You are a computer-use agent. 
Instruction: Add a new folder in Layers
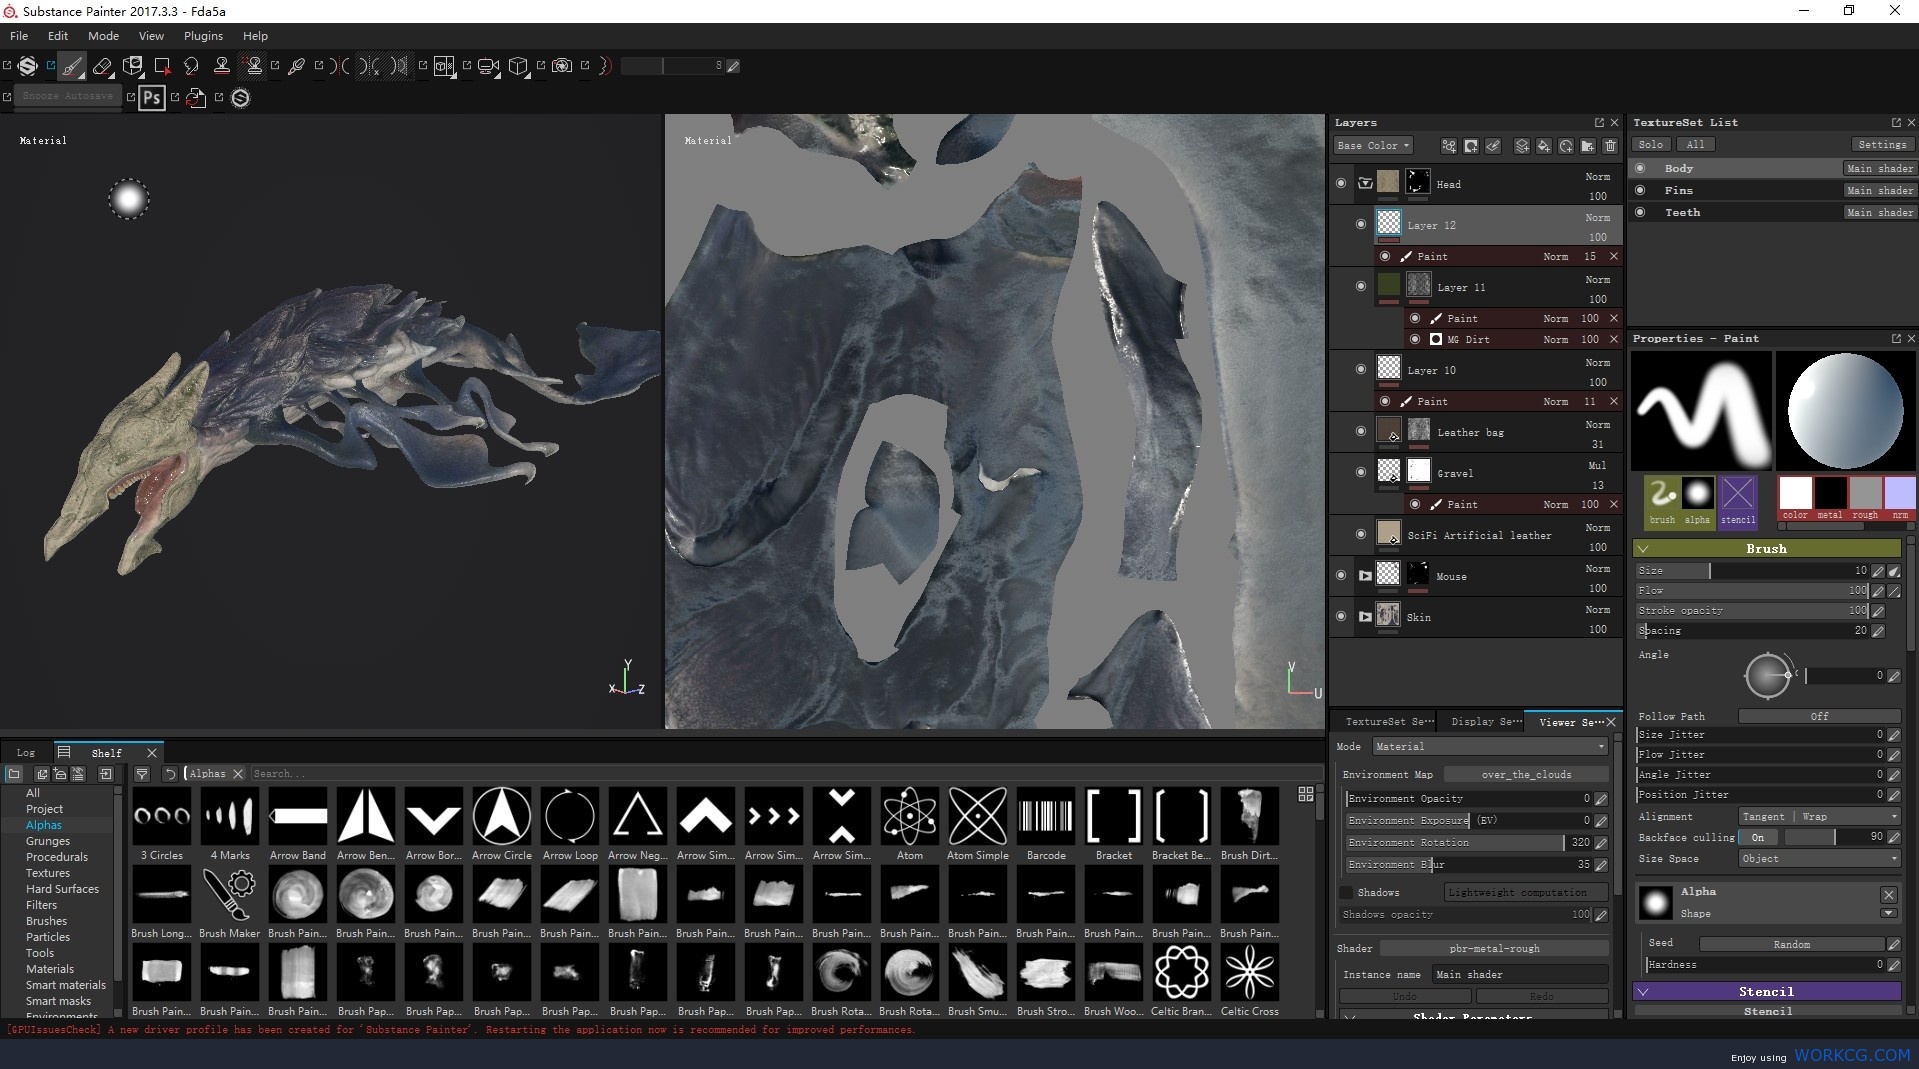[1588, 146]
